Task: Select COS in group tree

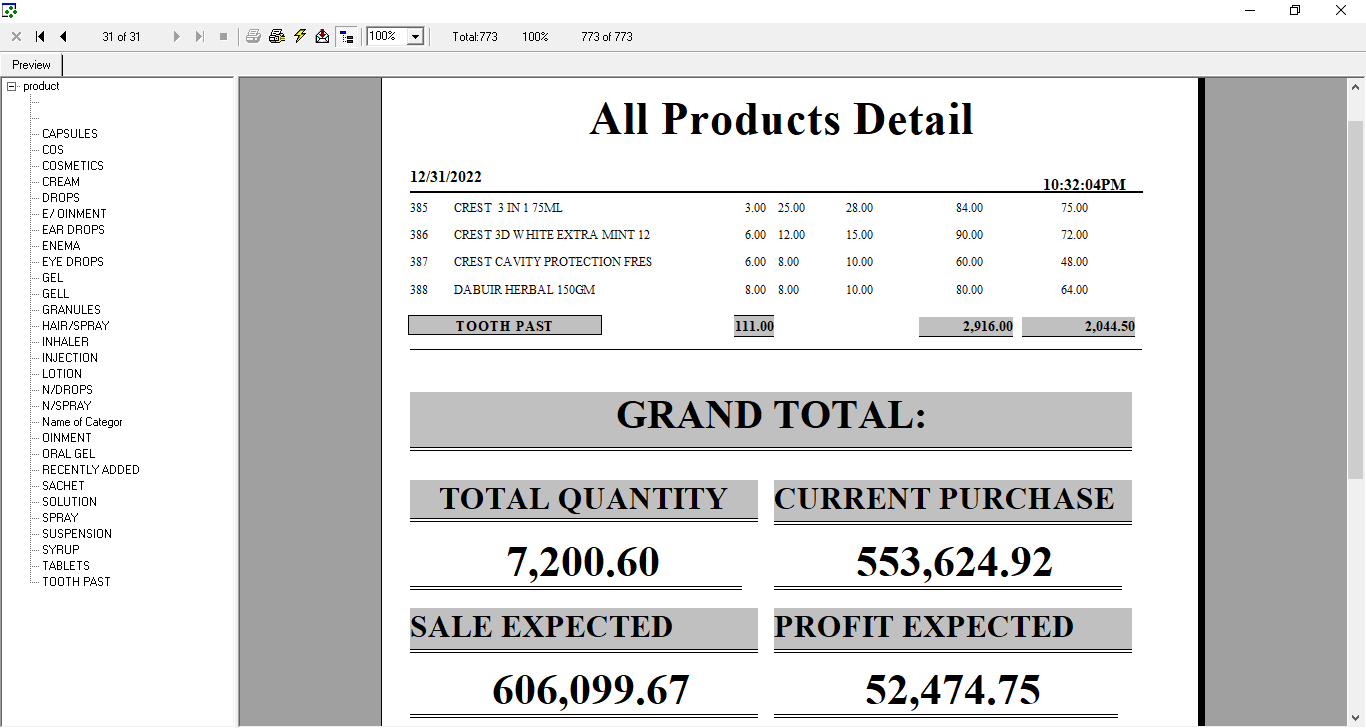Action: coord(53,150)
